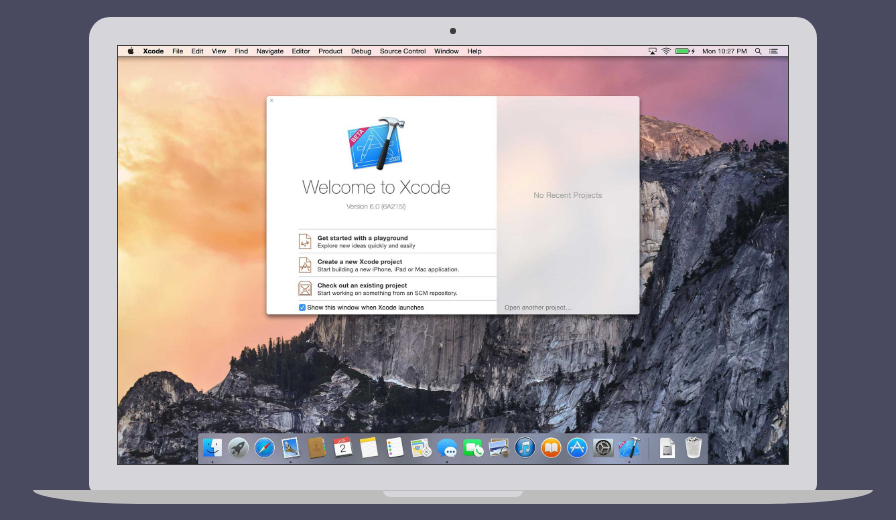Open the View menu

pos(219,51)
